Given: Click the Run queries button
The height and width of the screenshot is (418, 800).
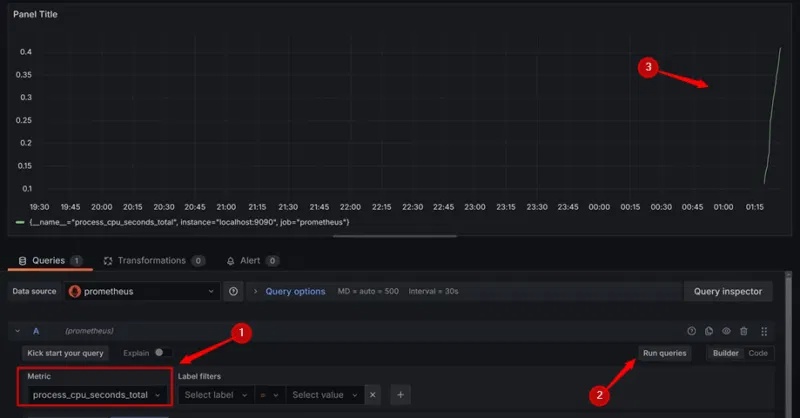Looking at the screenshot, I should (664, 353).
